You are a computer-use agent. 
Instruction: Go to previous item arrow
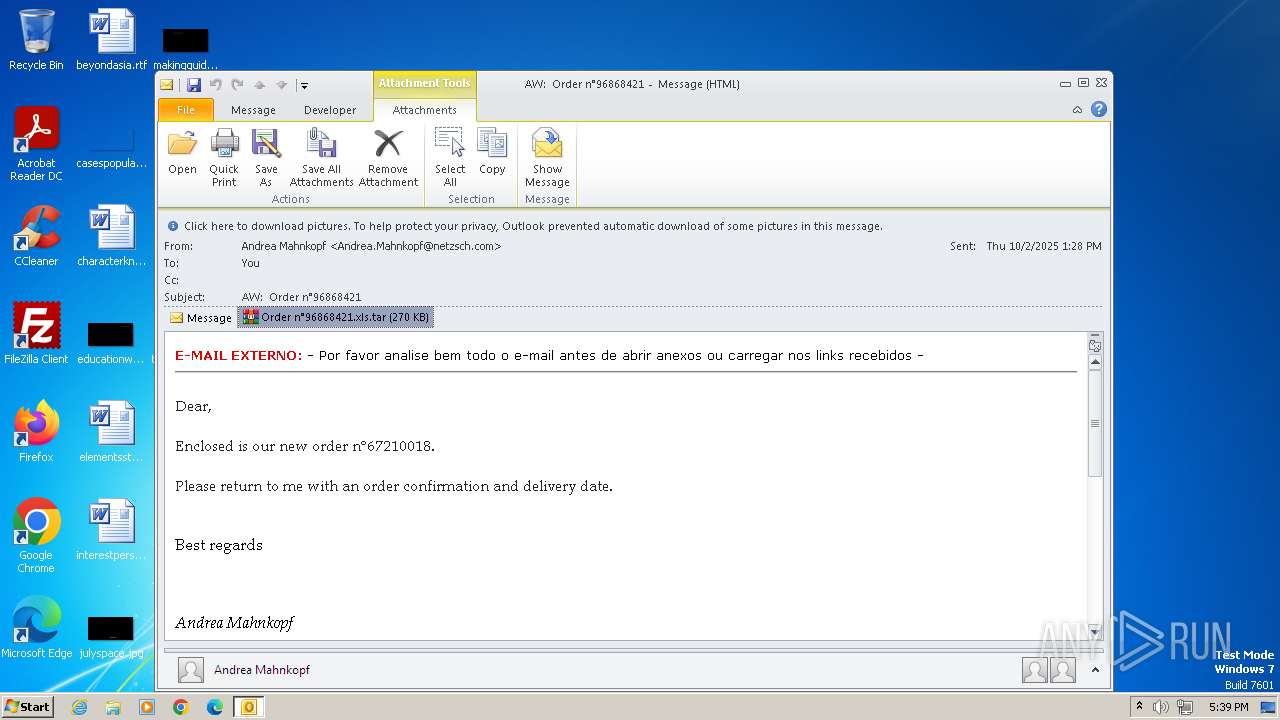[259, 85]
